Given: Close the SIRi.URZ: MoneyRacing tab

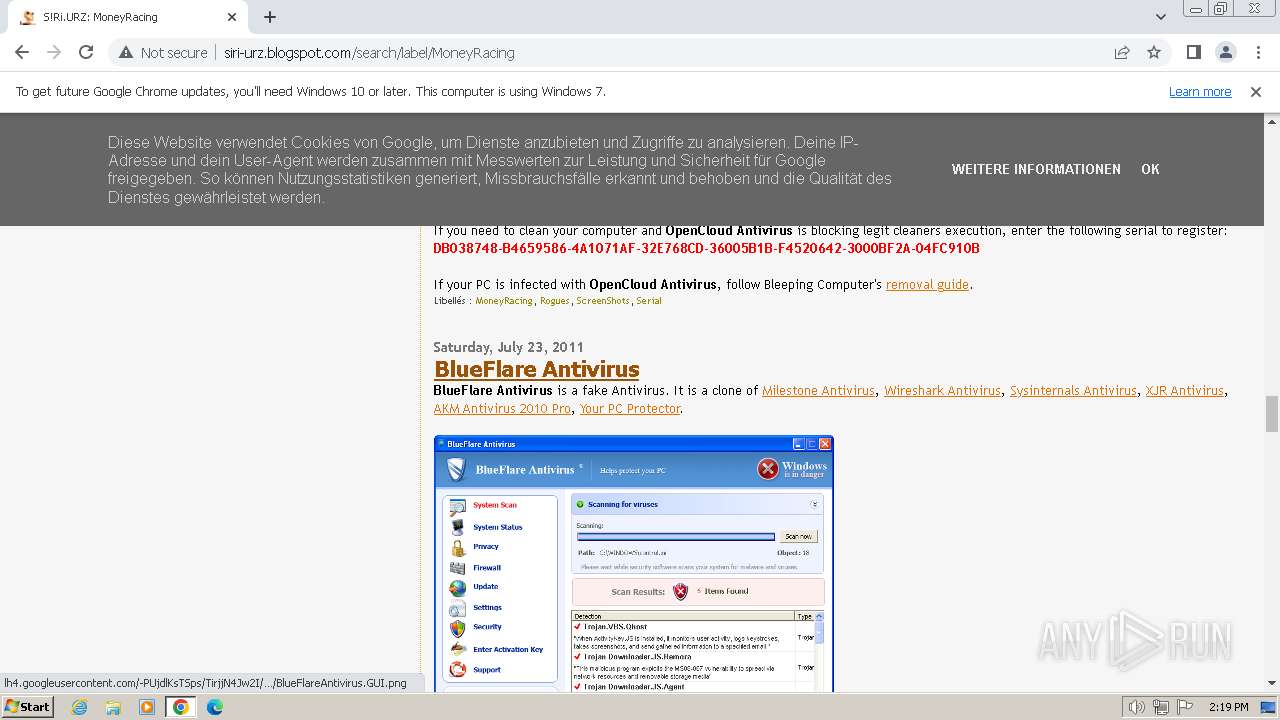Looking at the screenshot, I should [x=232, y=17].
